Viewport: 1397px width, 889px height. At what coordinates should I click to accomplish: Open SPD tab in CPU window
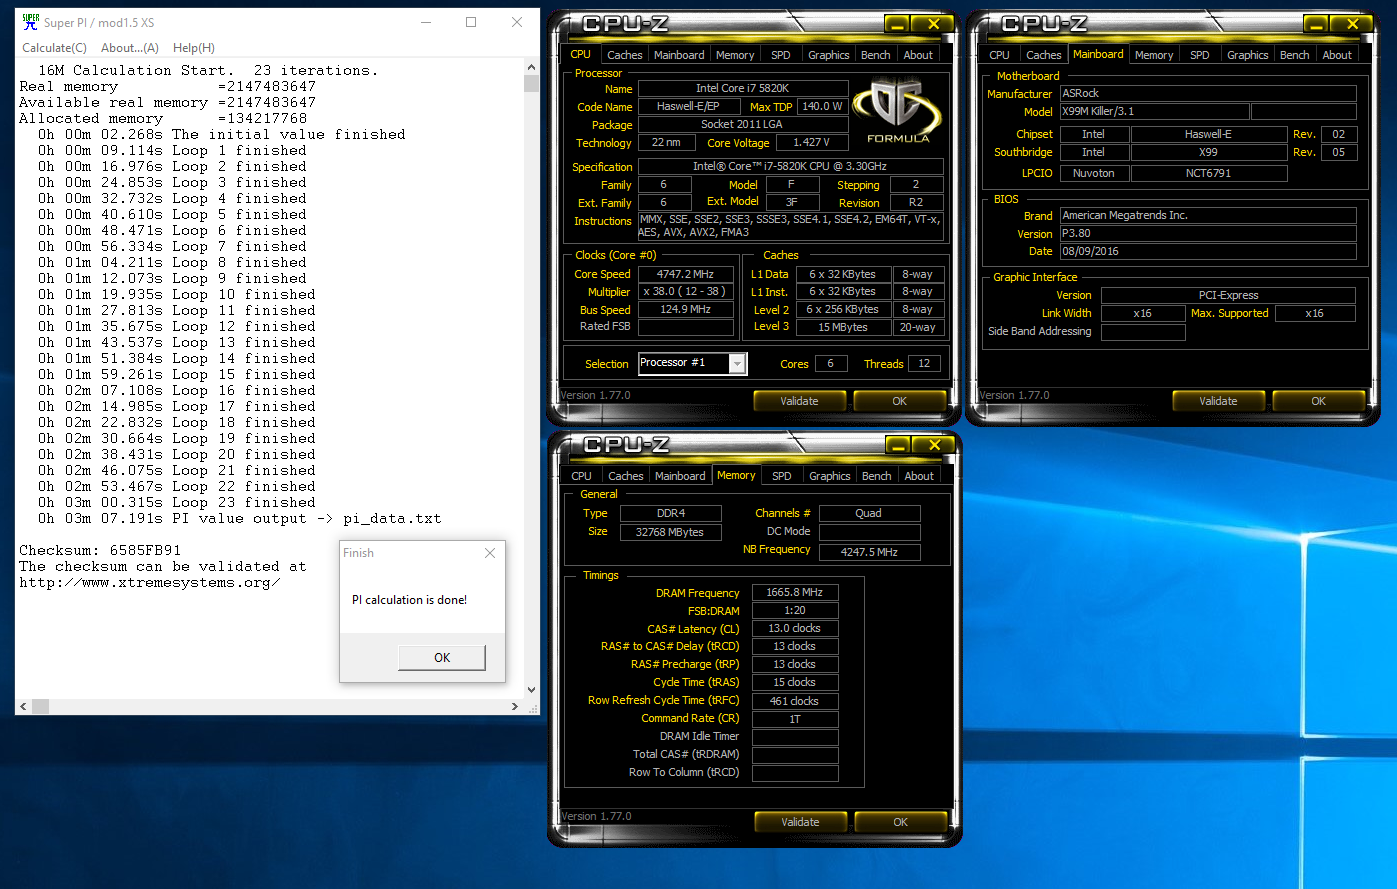781,55
